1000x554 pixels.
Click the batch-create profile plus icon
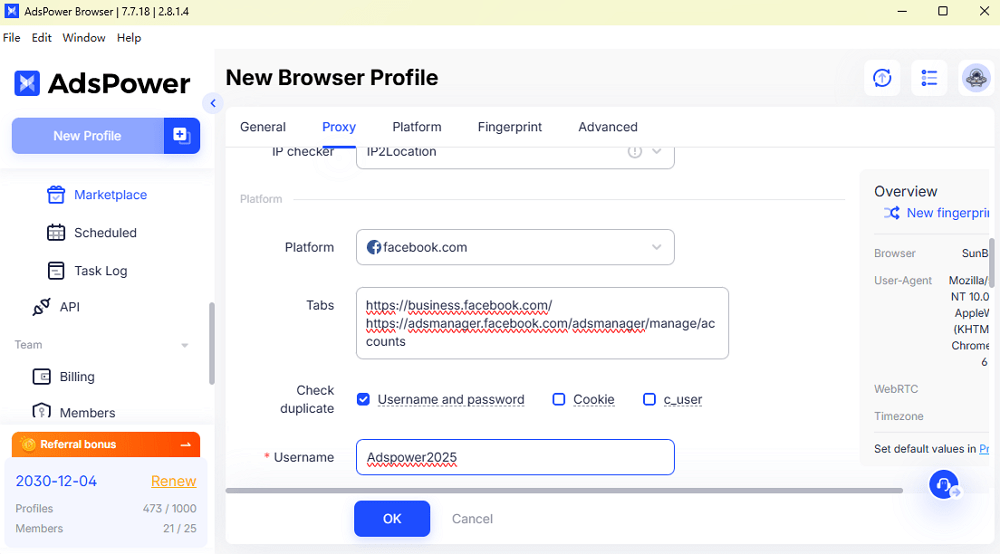pyautogui.click(x=182, y=136)
